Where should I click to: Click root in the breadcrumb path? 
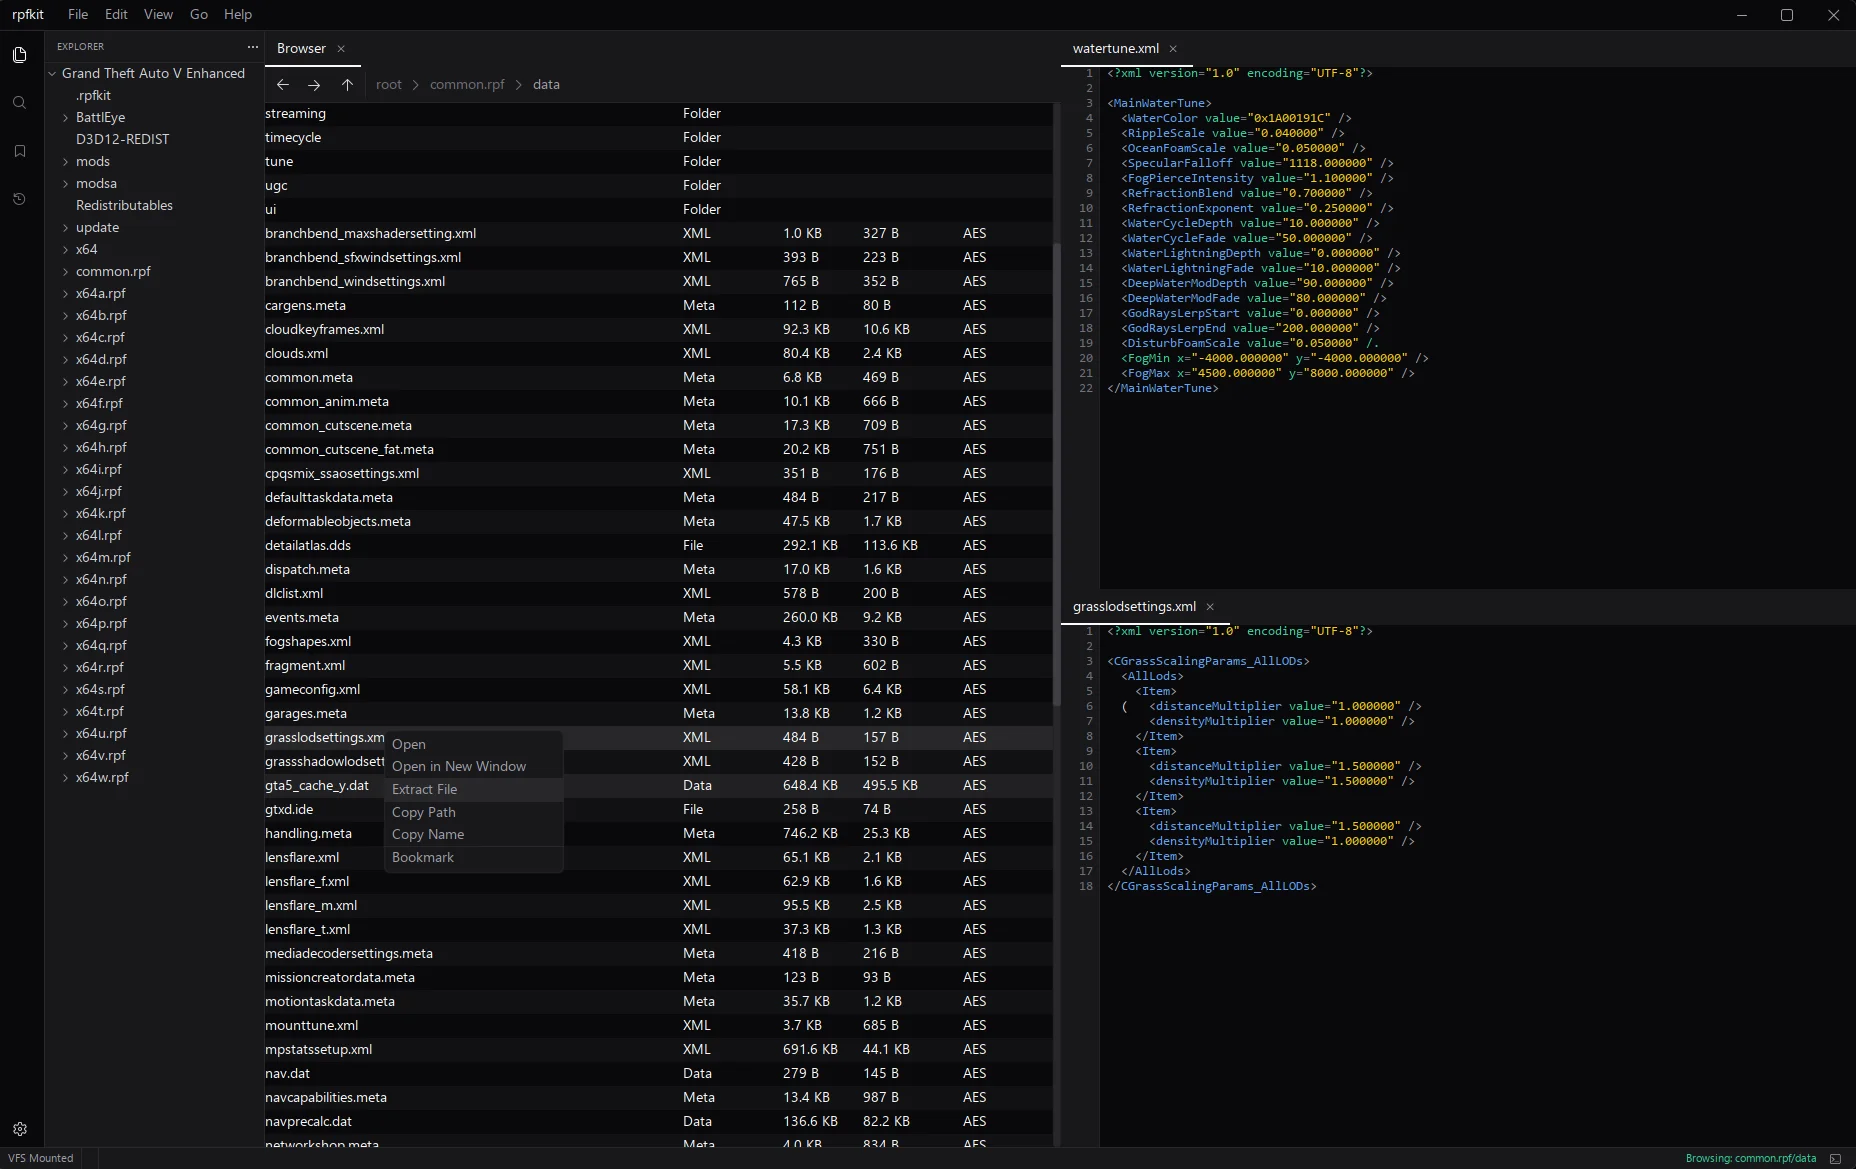[389, 85]
